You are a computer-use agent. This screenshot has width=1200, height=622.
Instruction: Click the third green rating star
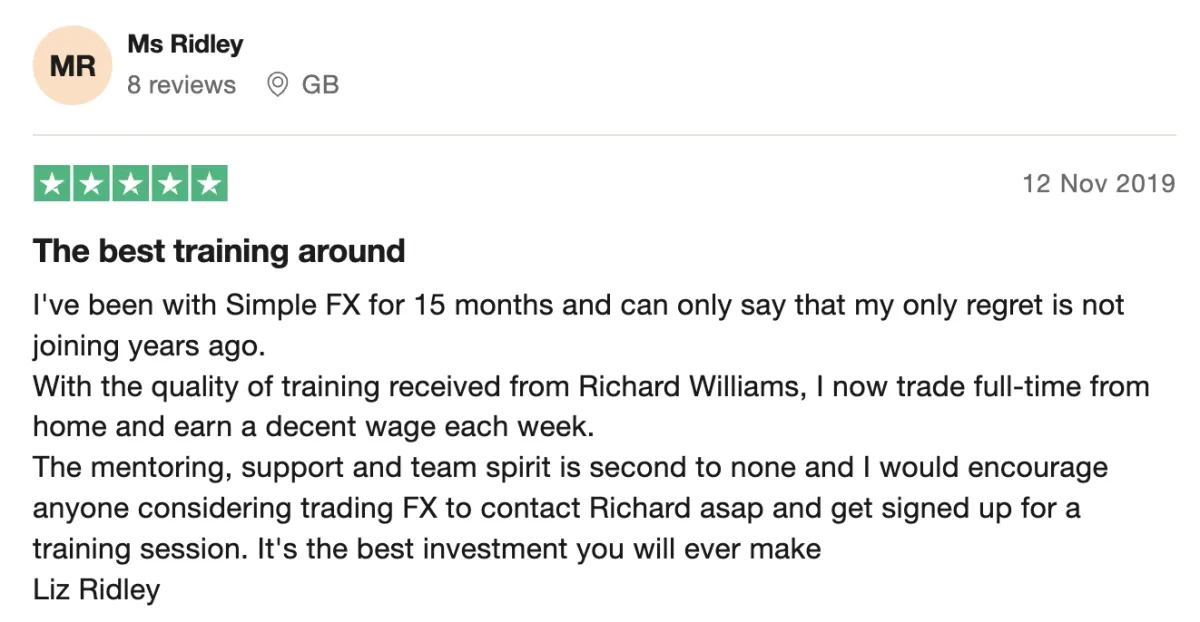131,184
